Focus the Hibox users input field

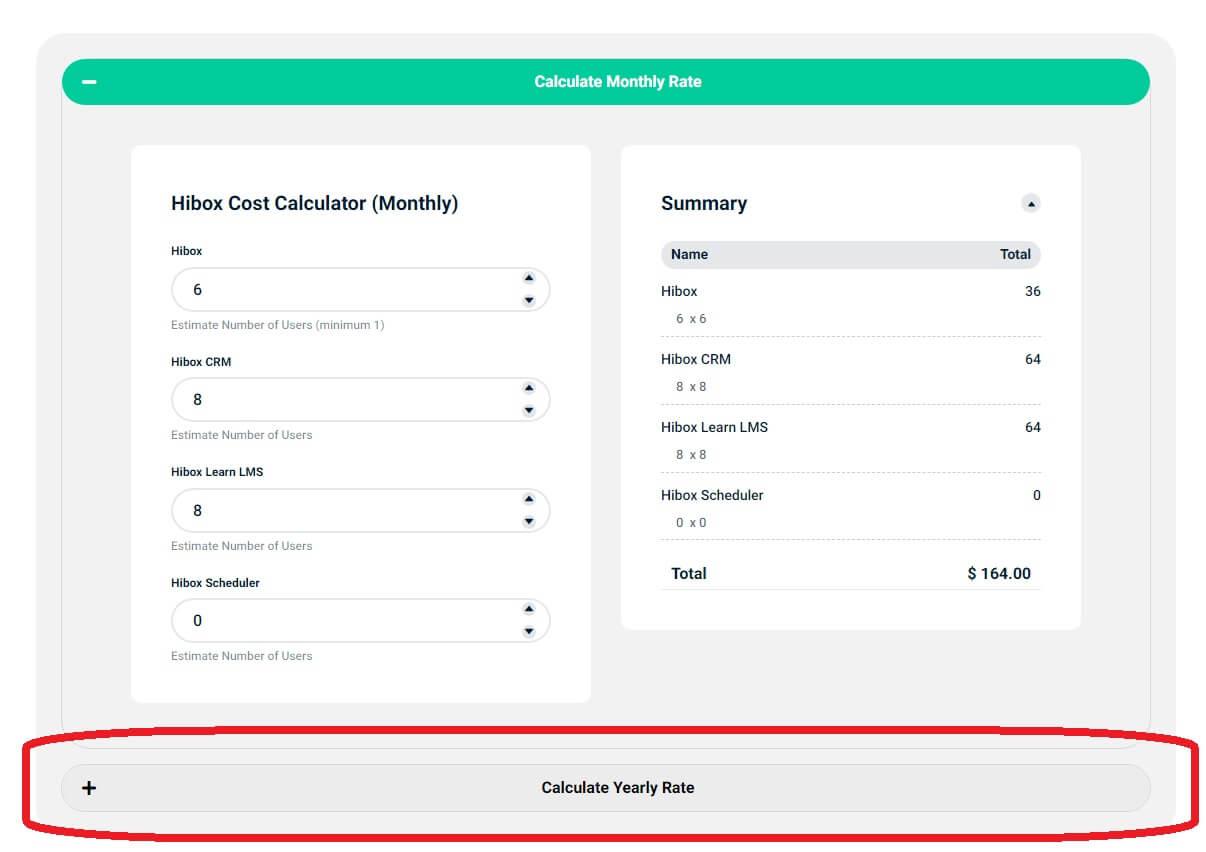click(x=340, y=290)
